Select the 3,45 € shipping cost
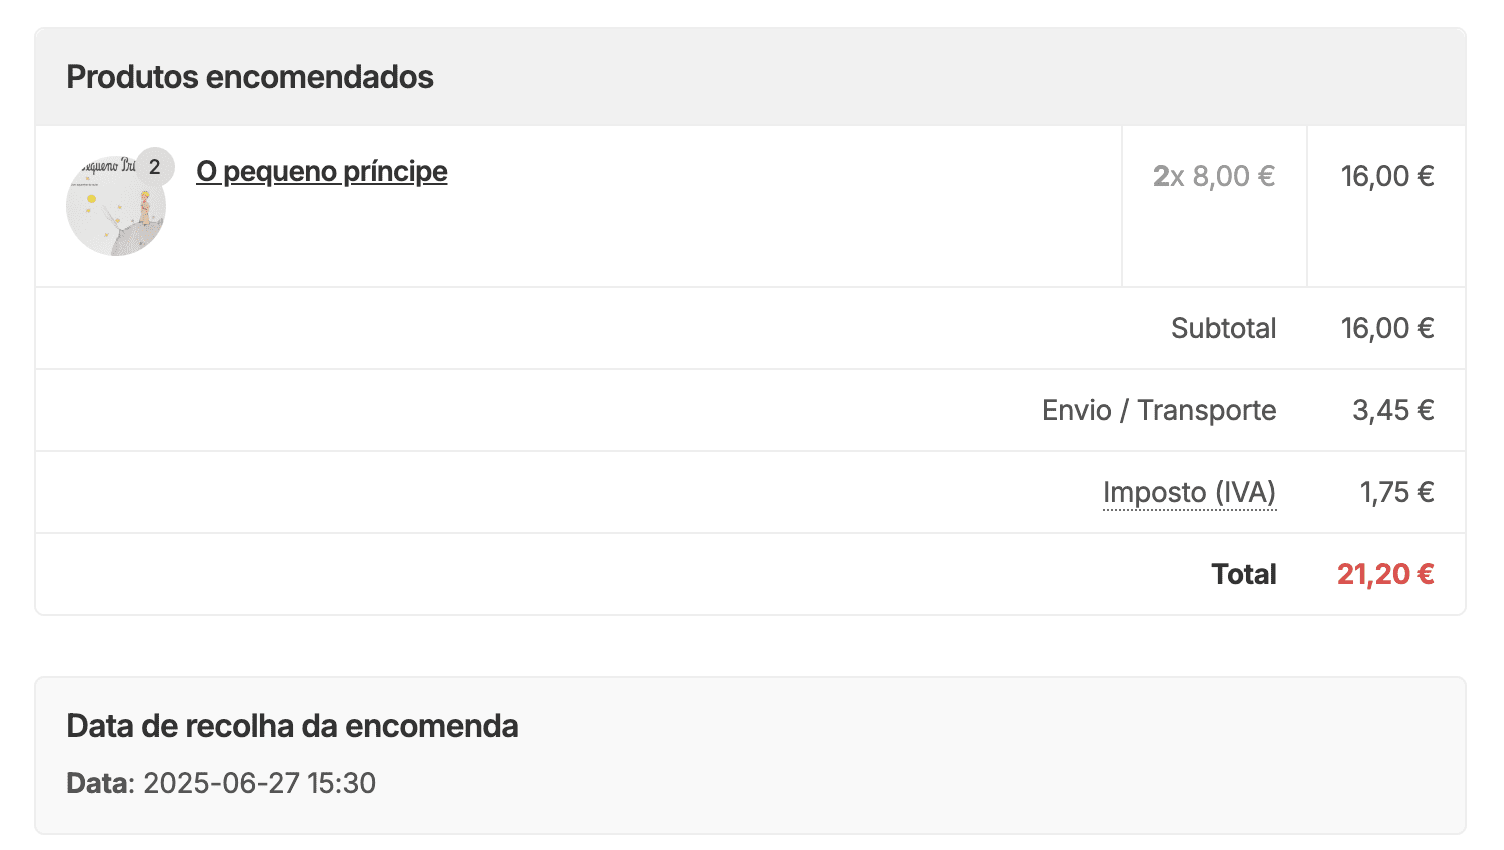This screenshot has width=1504, height=850. [1393, 410]
